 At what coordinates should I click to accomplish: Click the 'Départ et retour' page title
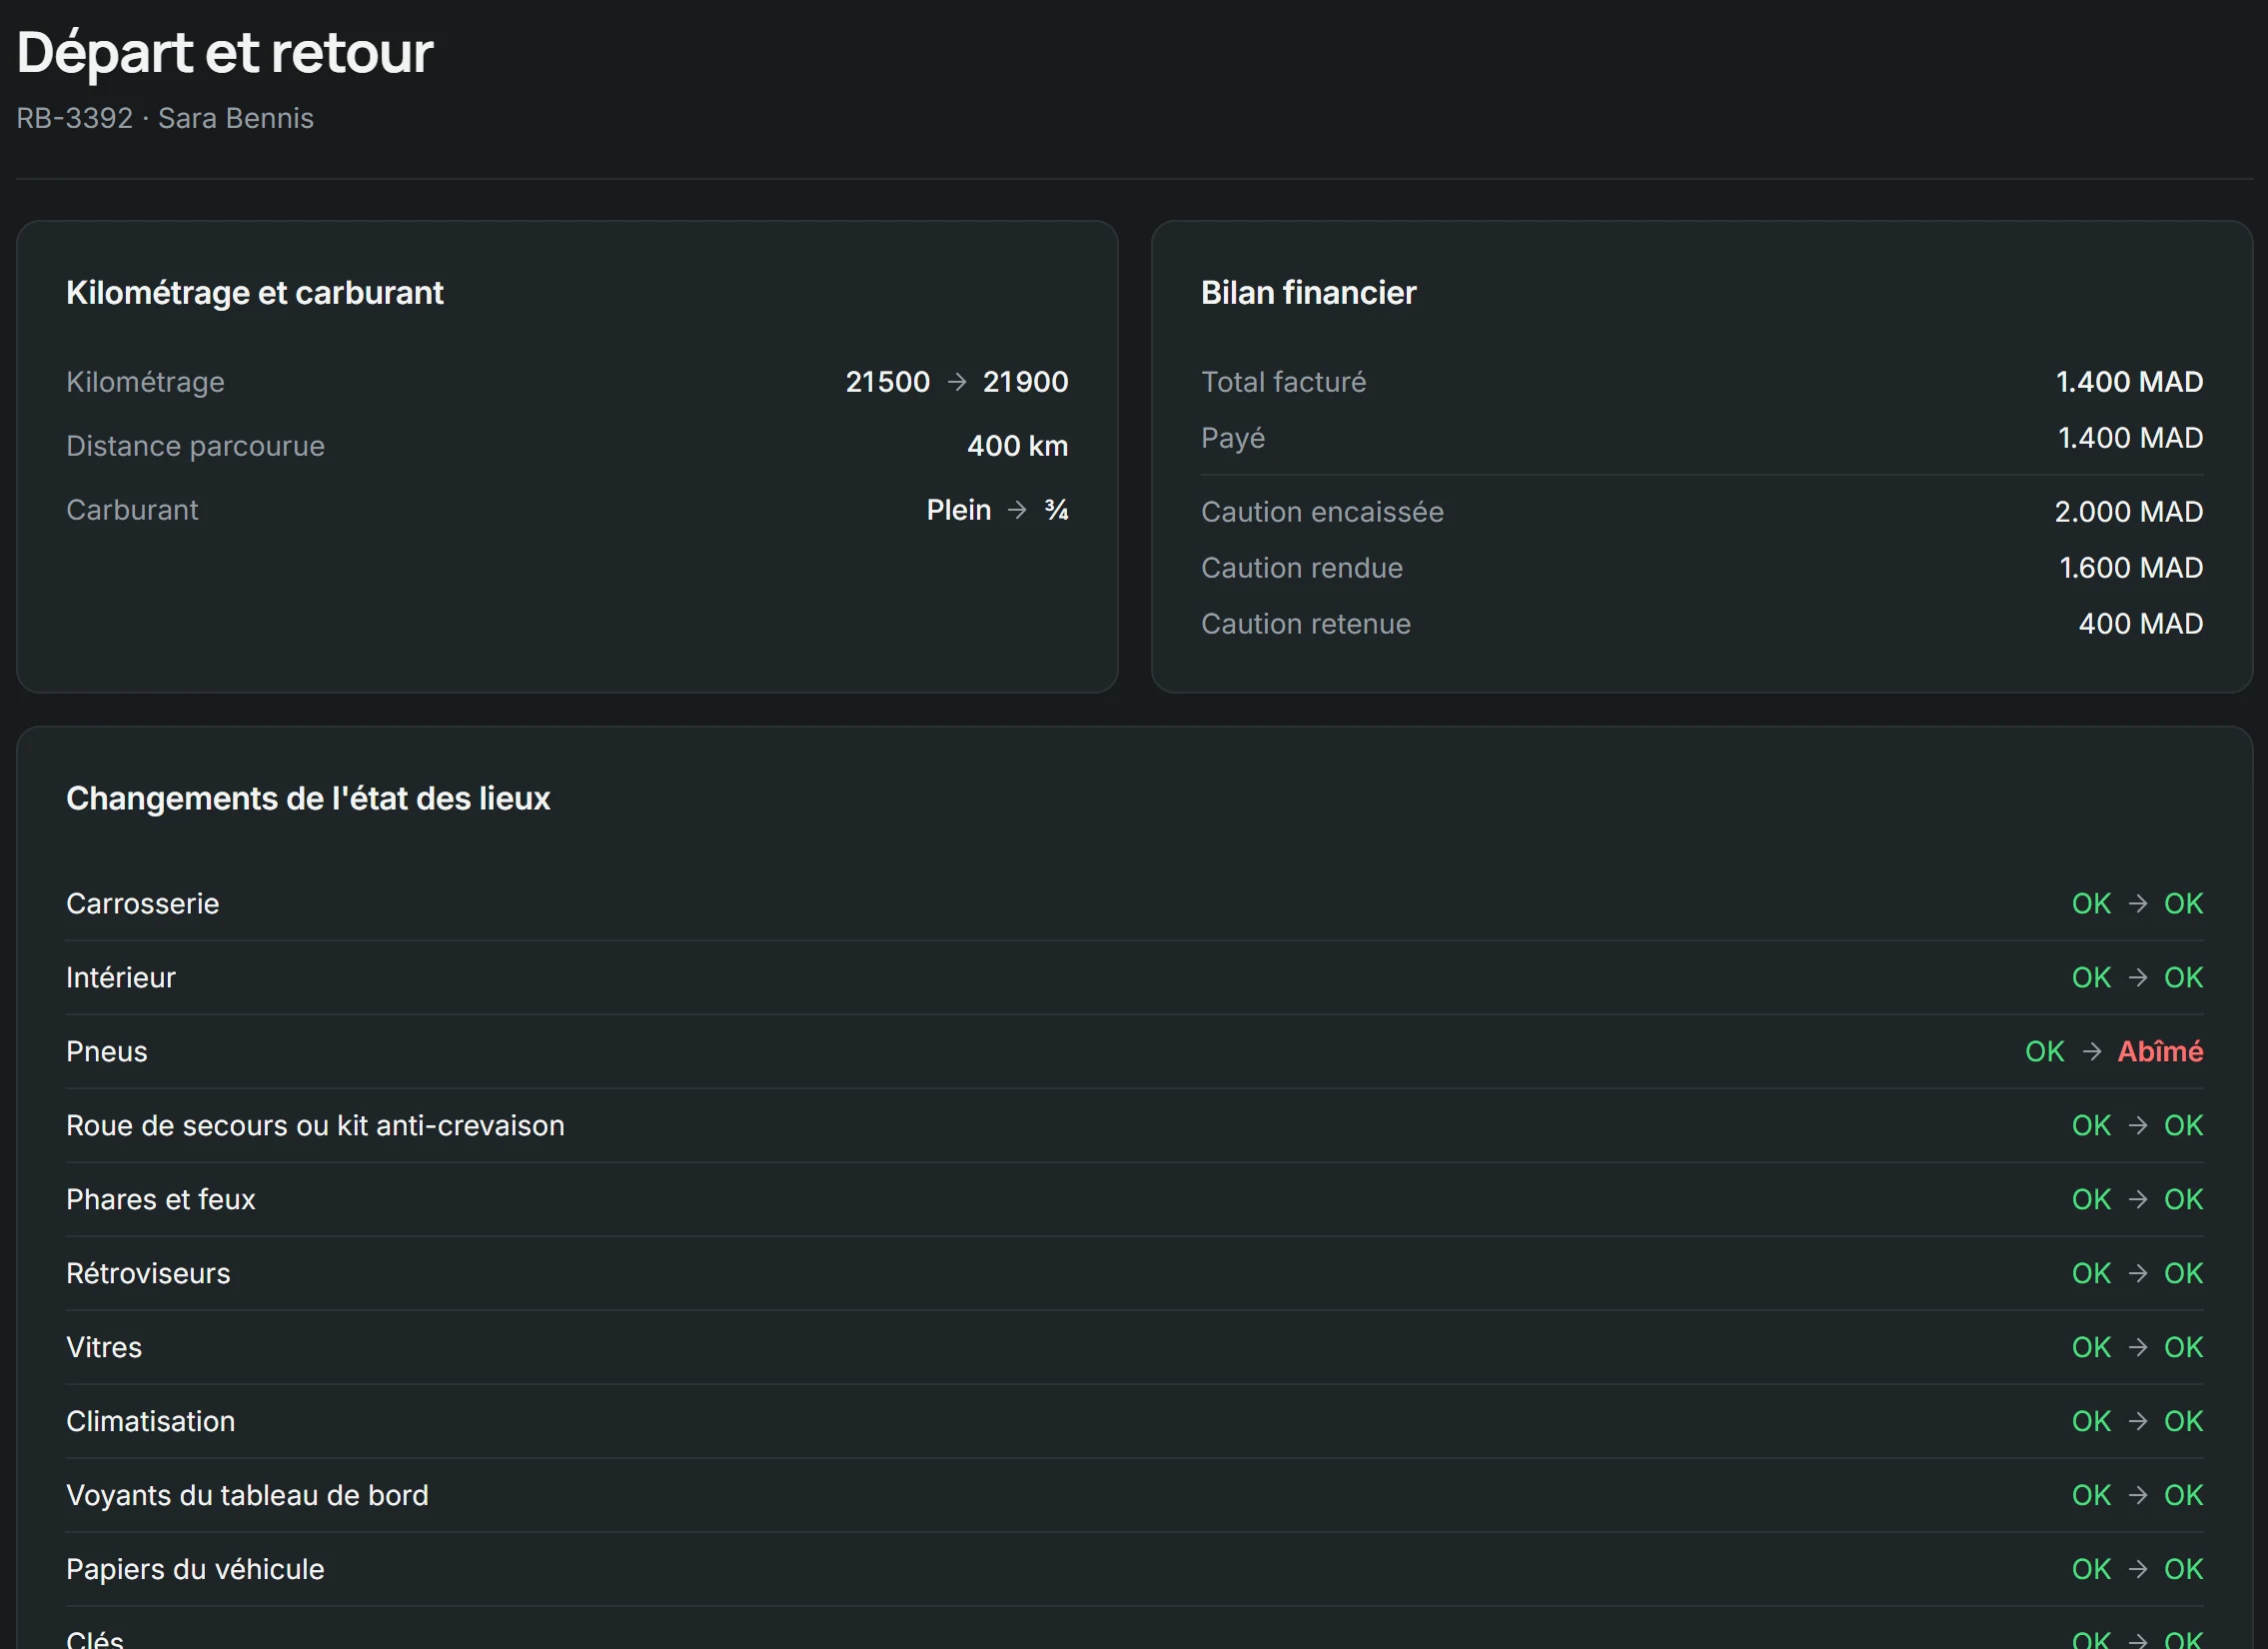[x=225, y=52]
